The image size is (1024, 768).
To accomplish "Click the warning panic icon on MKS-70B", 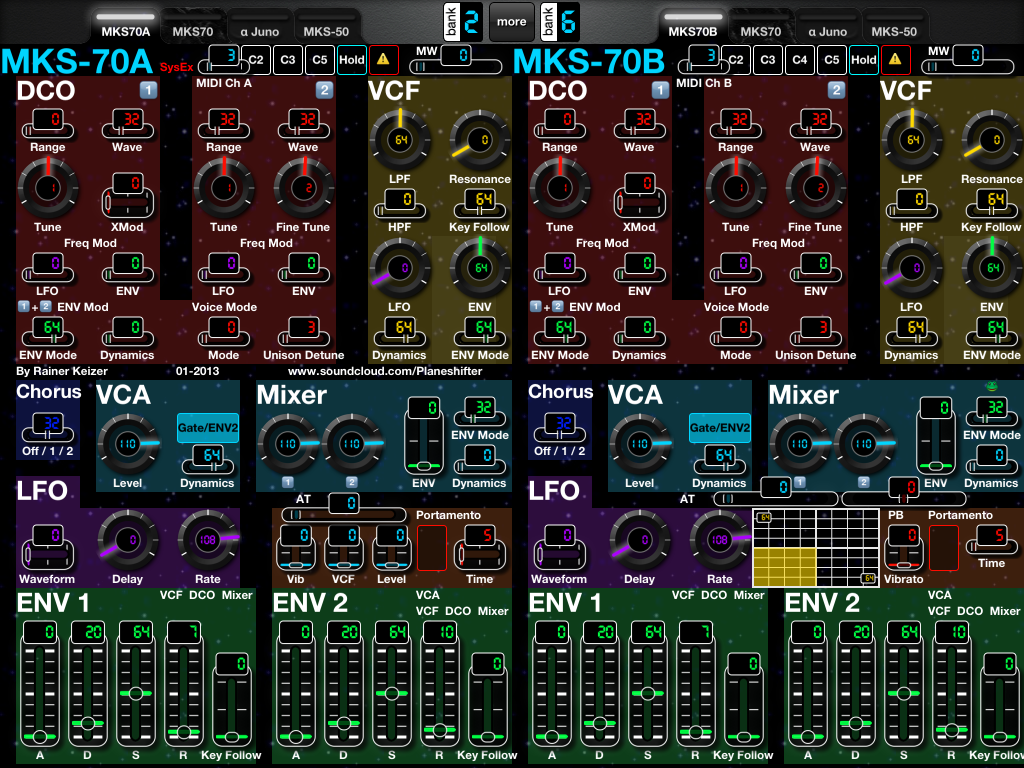I will pyautogui.click(x=895, y=59).
